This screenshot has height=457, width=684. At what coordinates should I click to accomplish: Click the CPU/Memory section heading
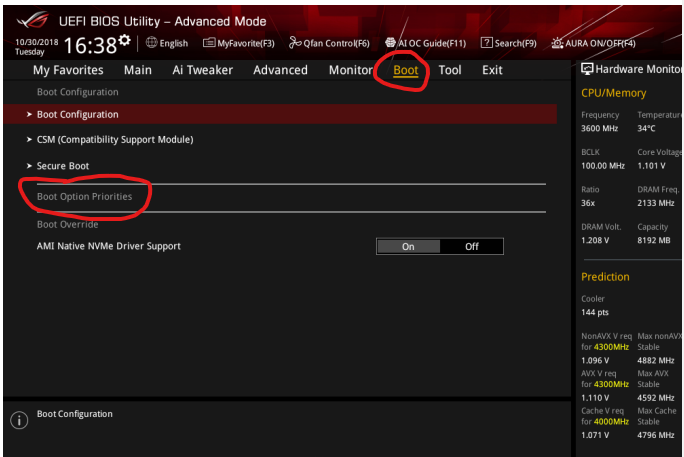(x=613, y=93)
